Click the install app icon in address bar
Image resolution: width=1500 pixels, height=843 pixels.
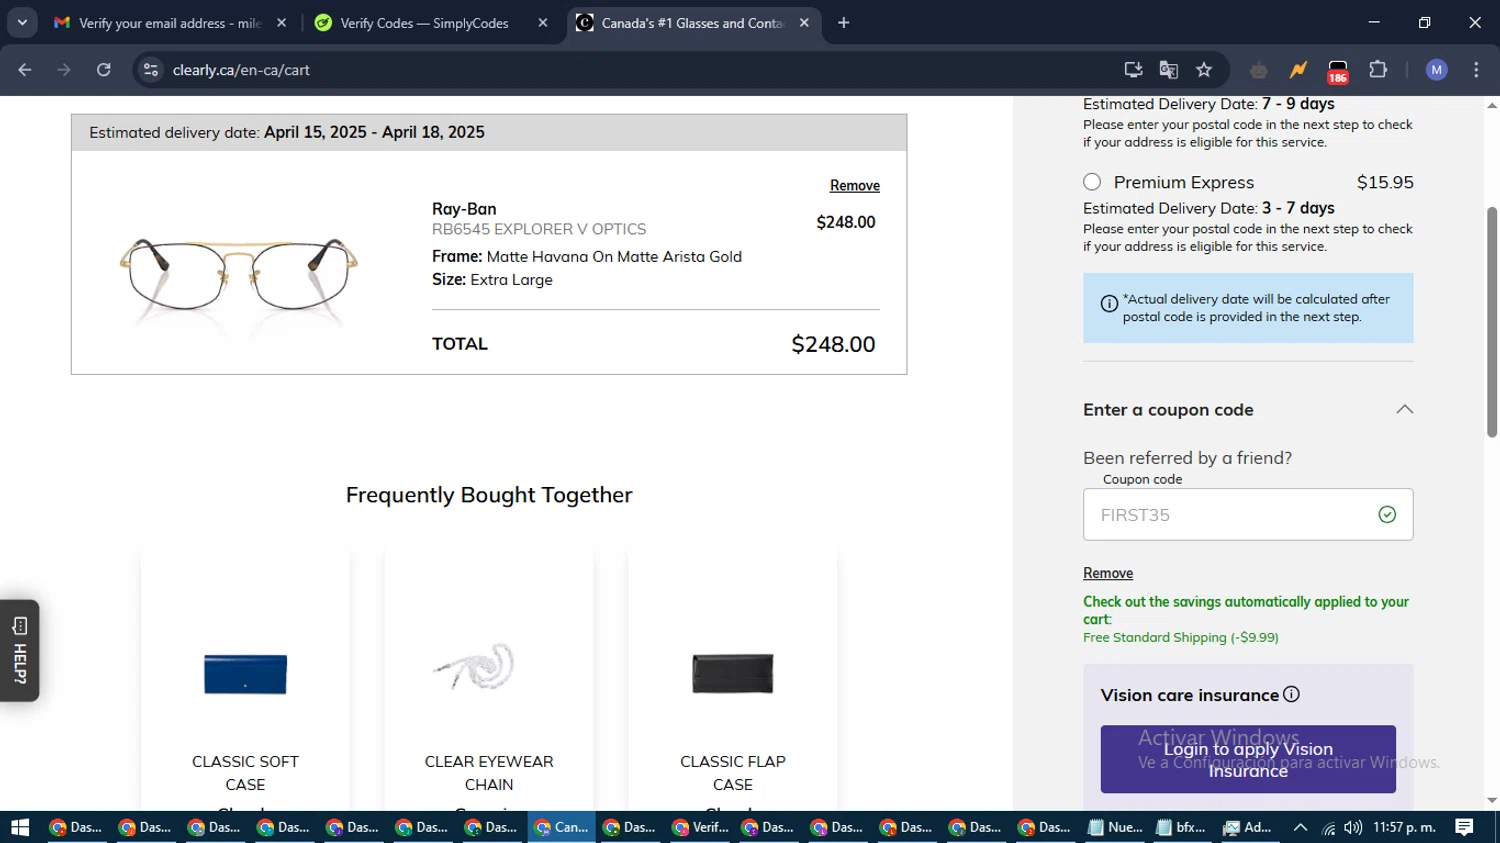pos(1133,70)
